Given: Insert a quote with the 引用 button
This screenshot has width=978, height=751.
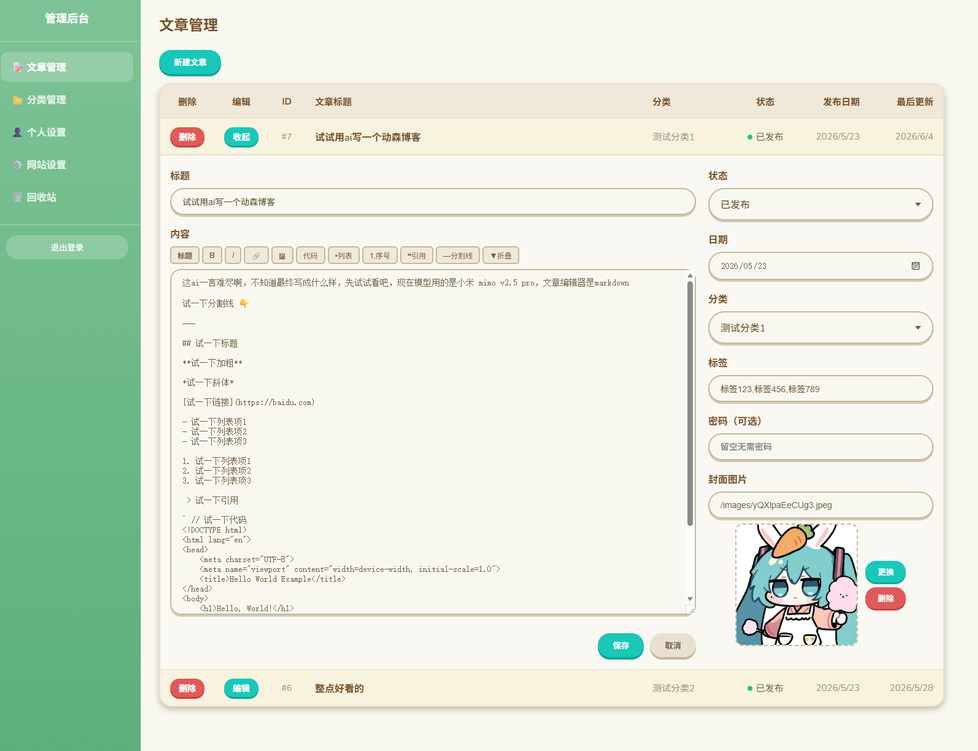Looking at the screenshot, I should pyautogui.click(x=416, y=255).
